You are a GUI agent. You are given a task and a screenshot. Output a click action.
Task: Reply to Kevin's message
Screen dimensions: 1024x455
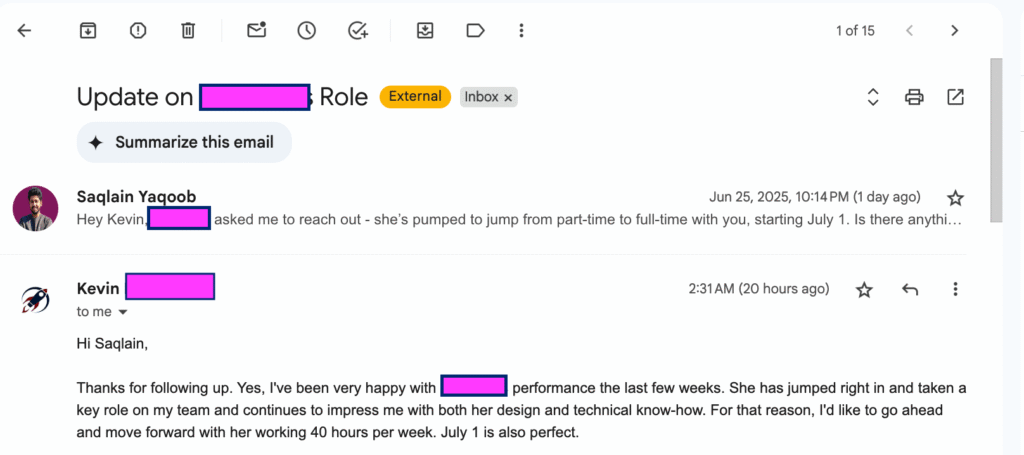910,289
